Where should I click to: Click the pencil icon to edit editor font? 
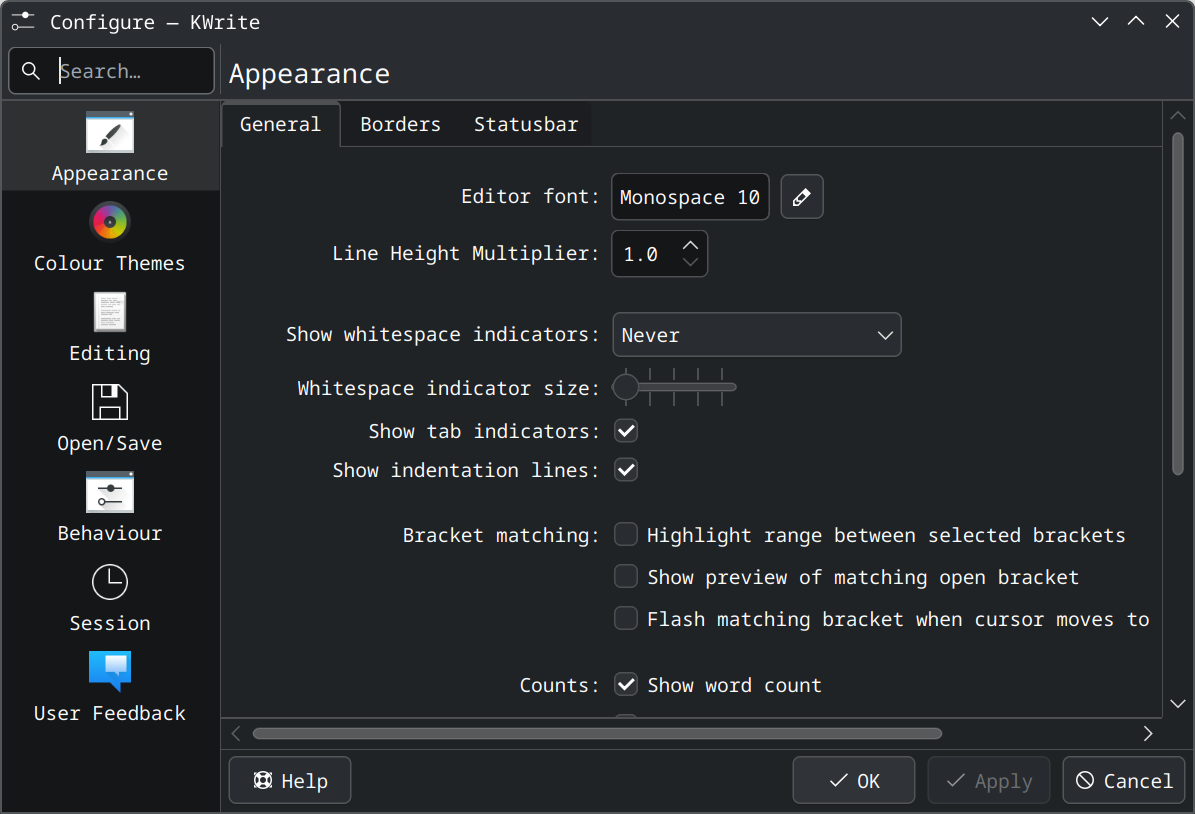pyautogui.click(x=801, y=197)
